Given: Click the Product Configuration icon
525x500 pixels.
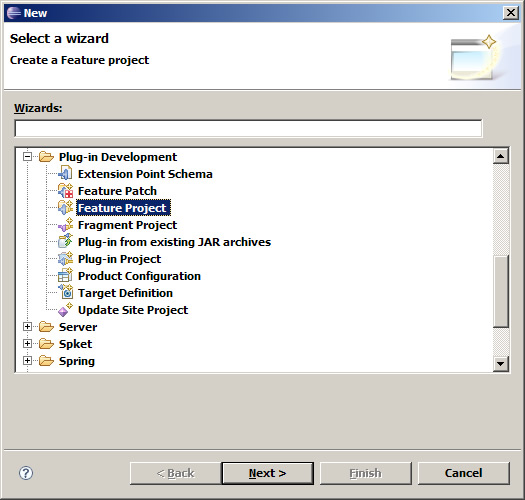Looking at the screenshot, I should pos(65,276).
